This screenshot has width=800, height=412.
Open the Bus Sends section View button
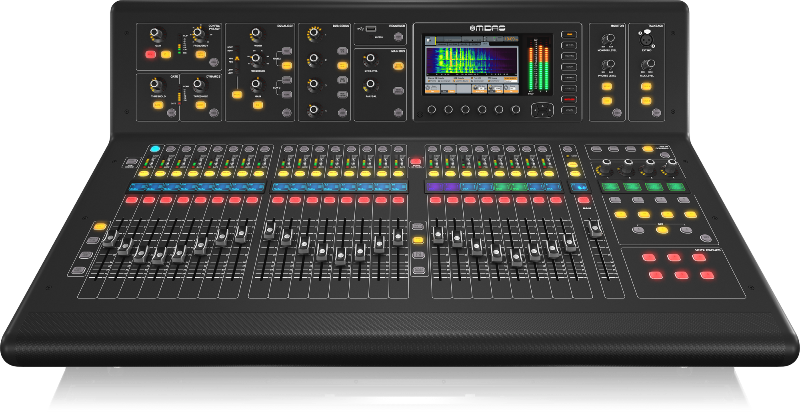342,113
